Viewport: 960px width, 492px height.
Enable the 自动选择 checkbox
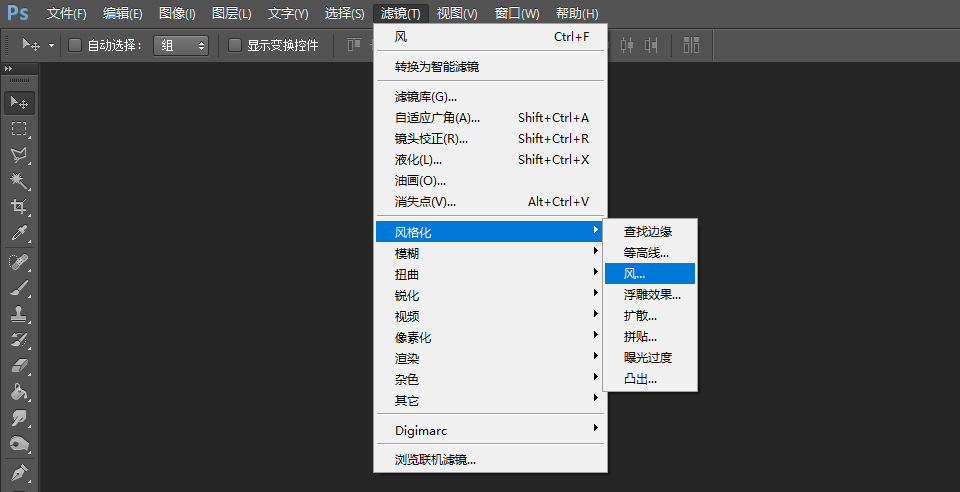(75, 45)
